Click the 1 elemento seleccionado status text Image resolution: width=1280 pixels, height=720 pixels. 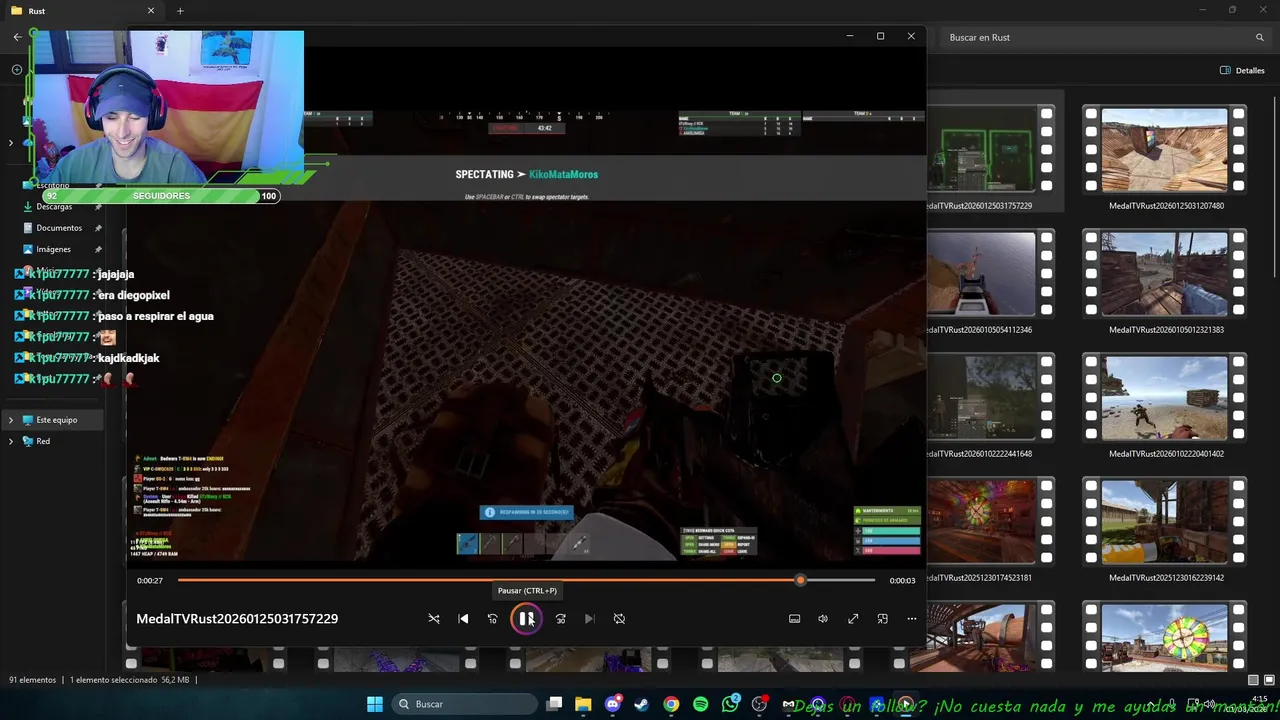(x=115, y=680)
